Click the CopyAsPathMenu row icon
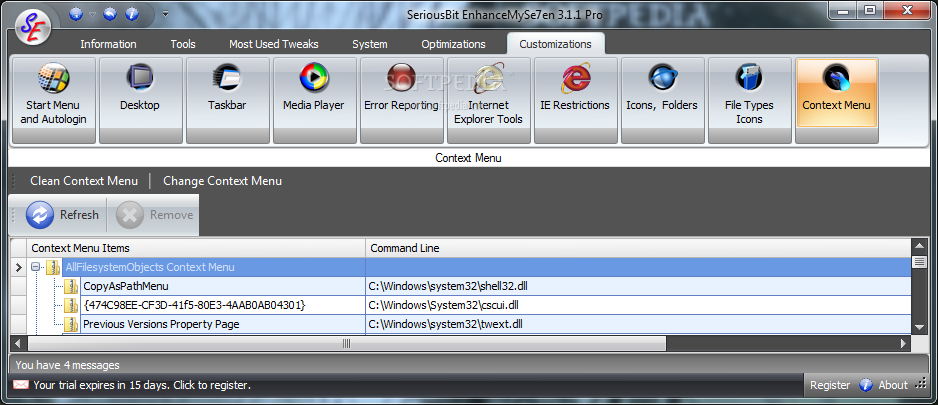 point(71,286)
